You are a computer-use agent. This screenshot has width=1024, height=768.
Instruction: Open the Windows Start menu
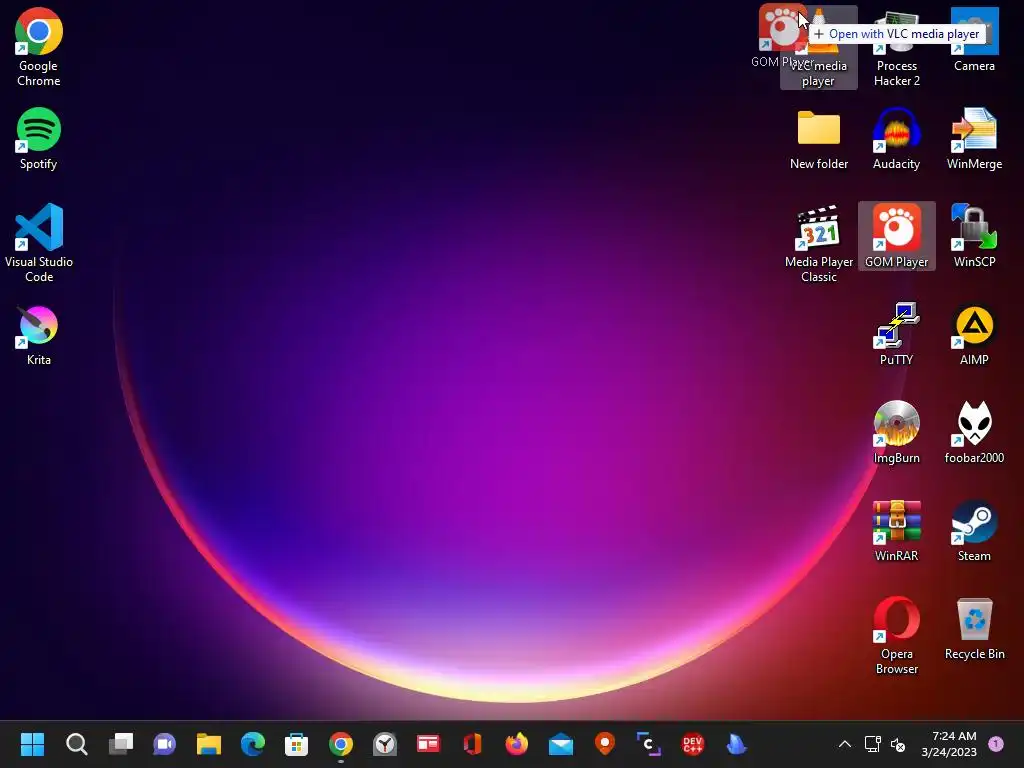point(32,744)
